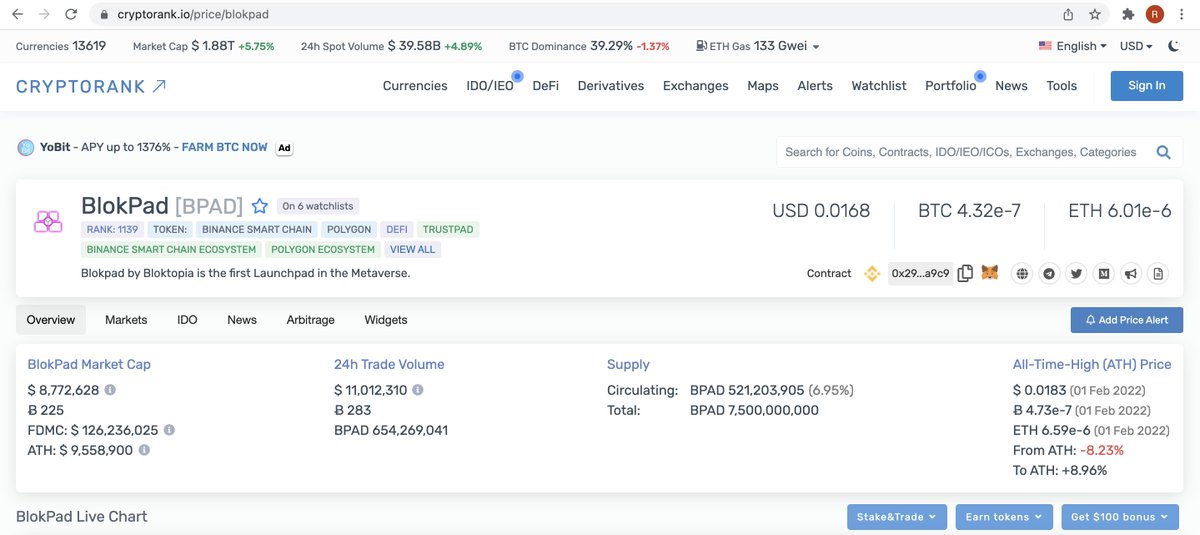Open the DeFi menu
The width and height of the screenshot is (1200, 535).
(545, 86)
